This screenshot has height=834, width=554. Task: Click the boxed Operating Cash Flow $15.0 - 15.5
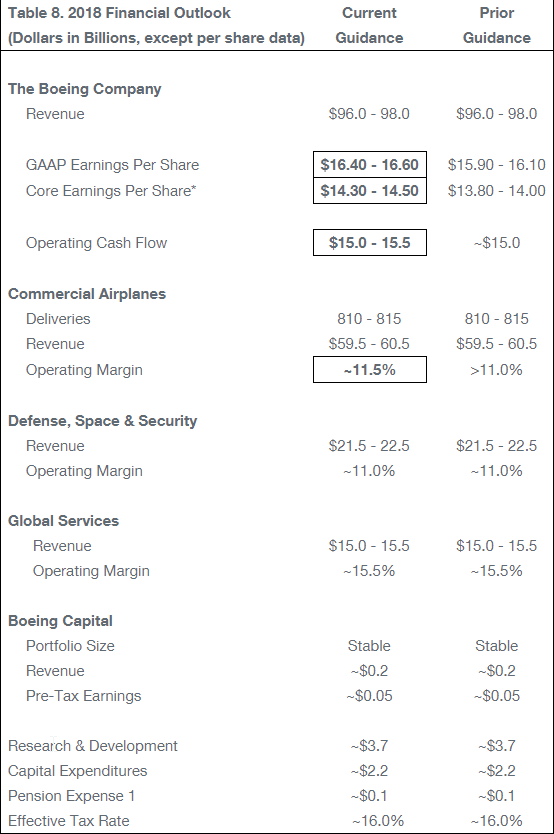pos(370,243)
